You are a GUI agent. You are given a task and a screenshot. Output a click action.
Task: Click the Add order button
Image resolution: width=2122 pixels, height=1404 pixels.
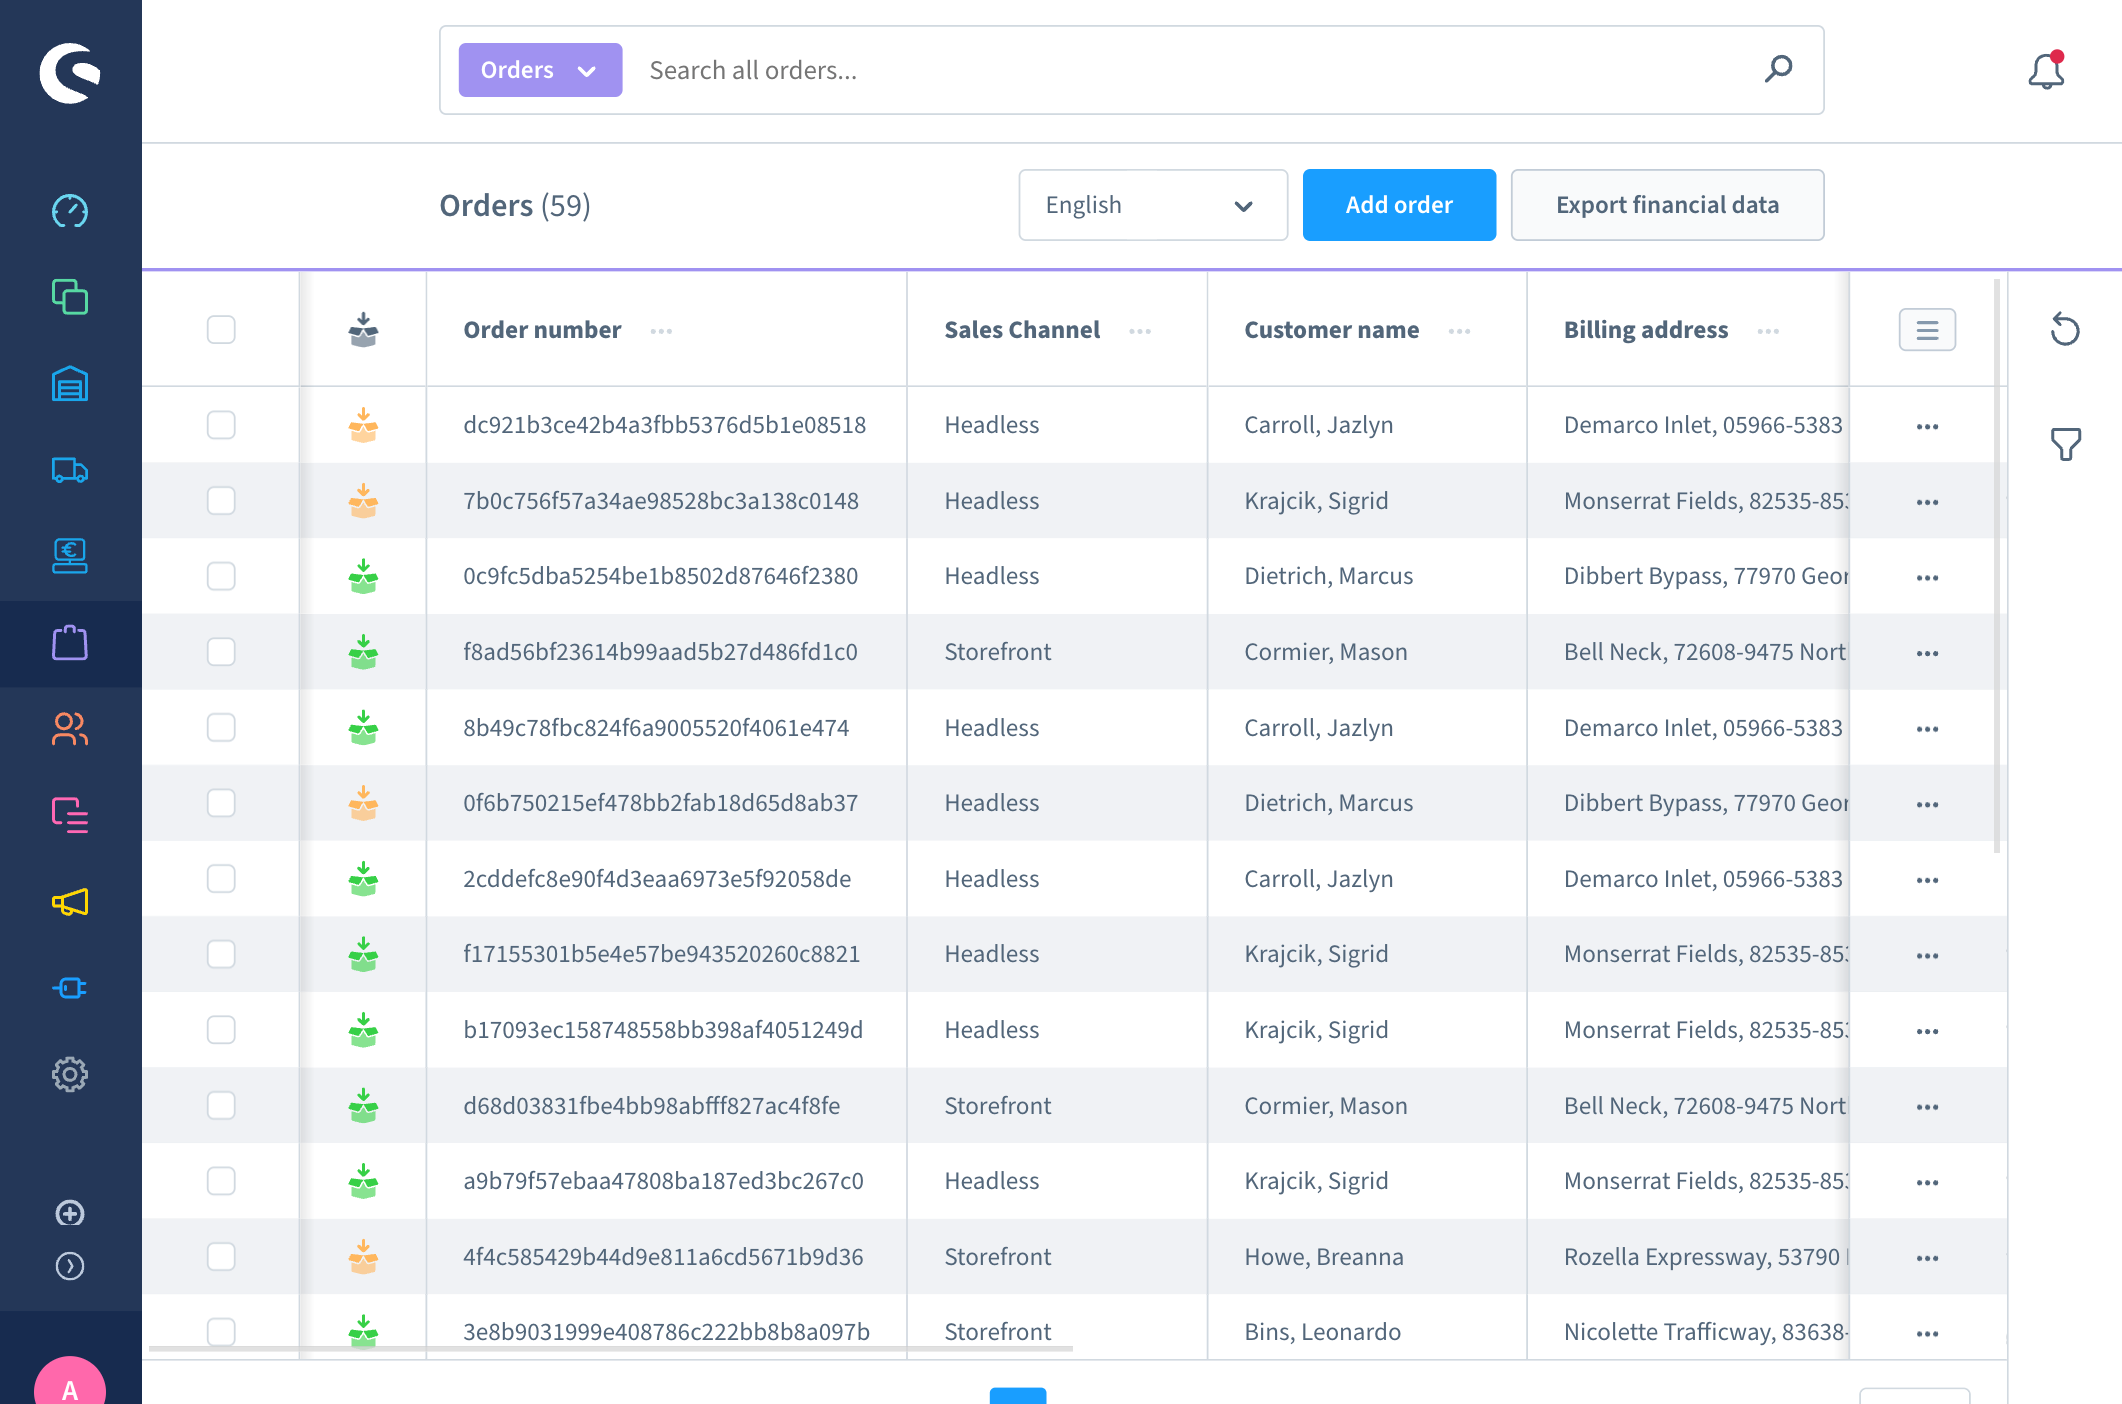pyautogui.click(x=1399, y=205)
